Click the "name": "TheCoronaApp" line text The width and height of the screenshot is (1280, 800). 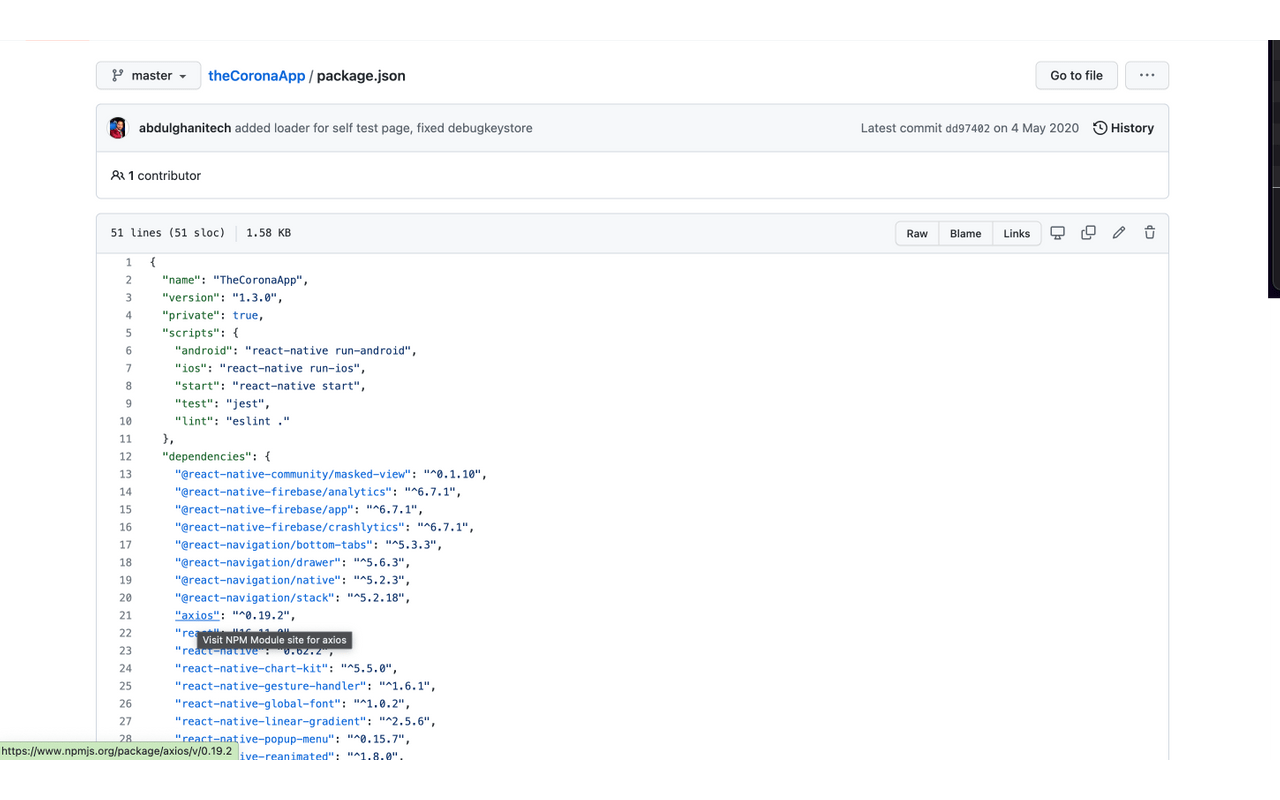click(x=236, y=280)
